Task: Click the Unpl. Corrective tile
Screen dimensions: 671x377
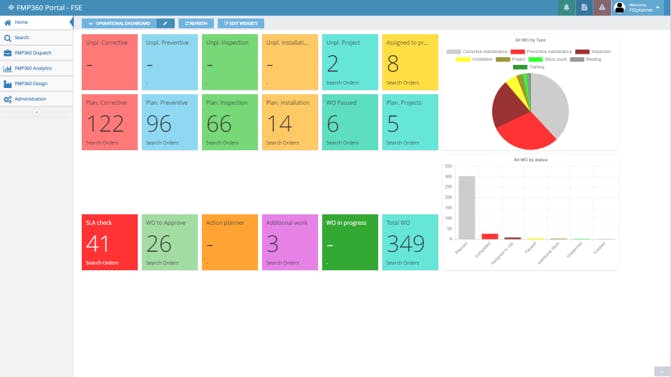Action: [110, 62]
